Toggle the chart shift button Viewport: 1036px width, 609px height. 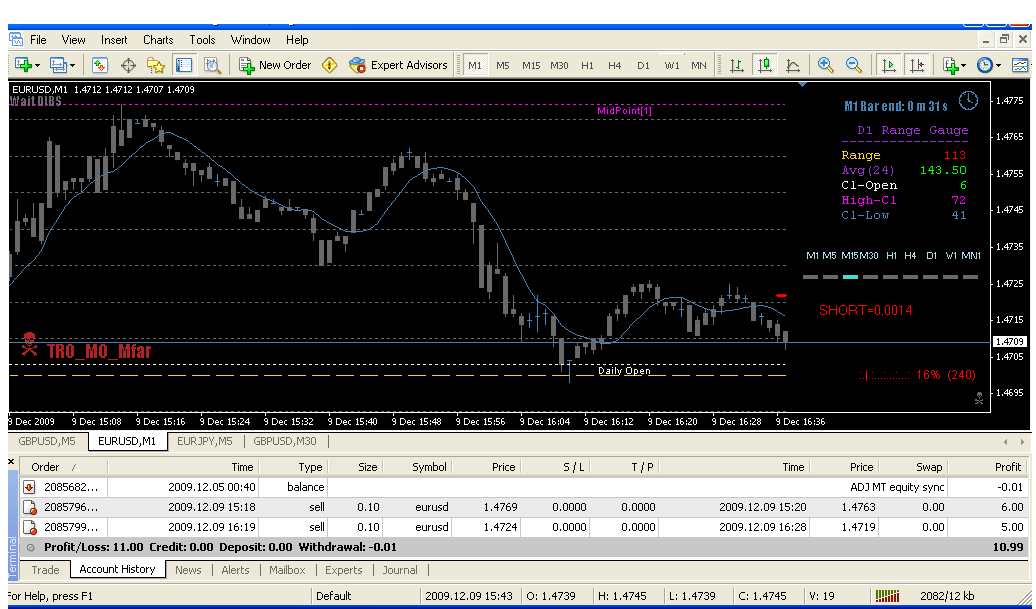[x=916, y=65]
